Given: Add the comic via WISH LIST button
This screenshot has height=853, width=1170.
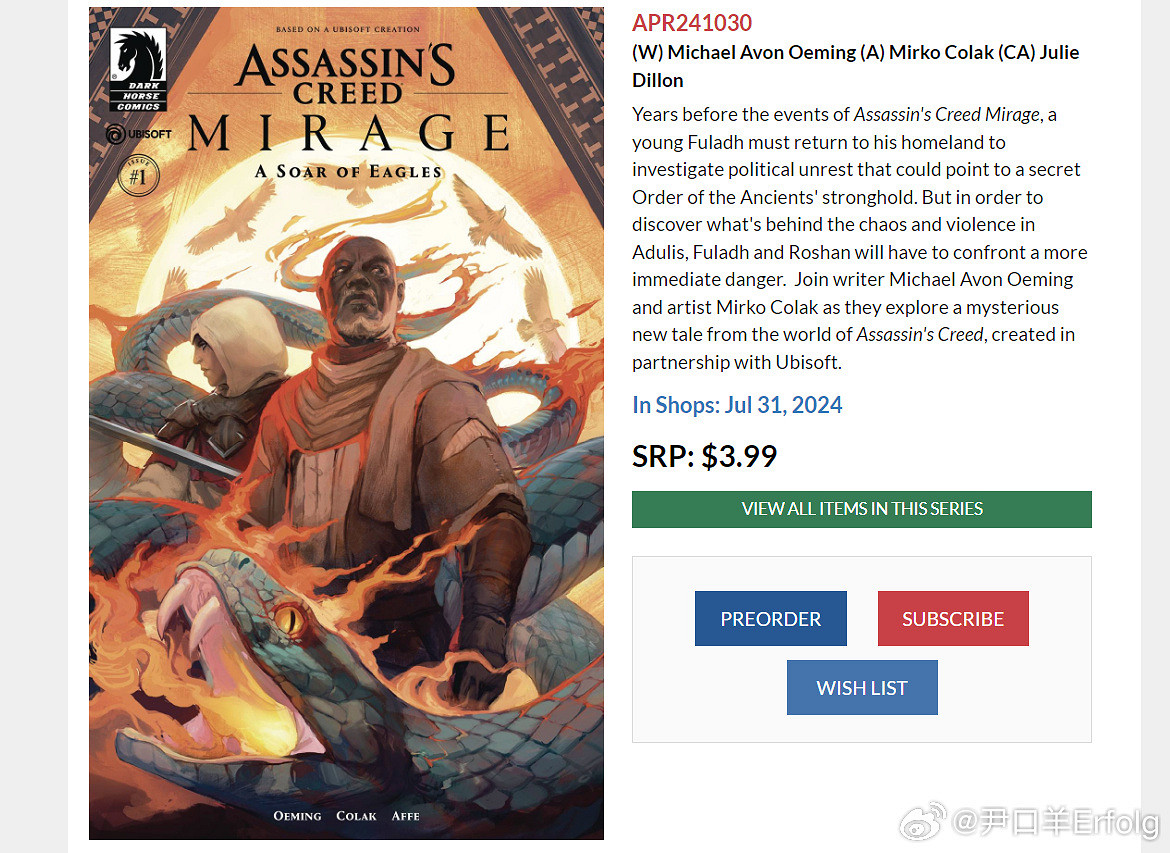Looking at the screenshot, I should pyautogui.click(x=861, y=688).
